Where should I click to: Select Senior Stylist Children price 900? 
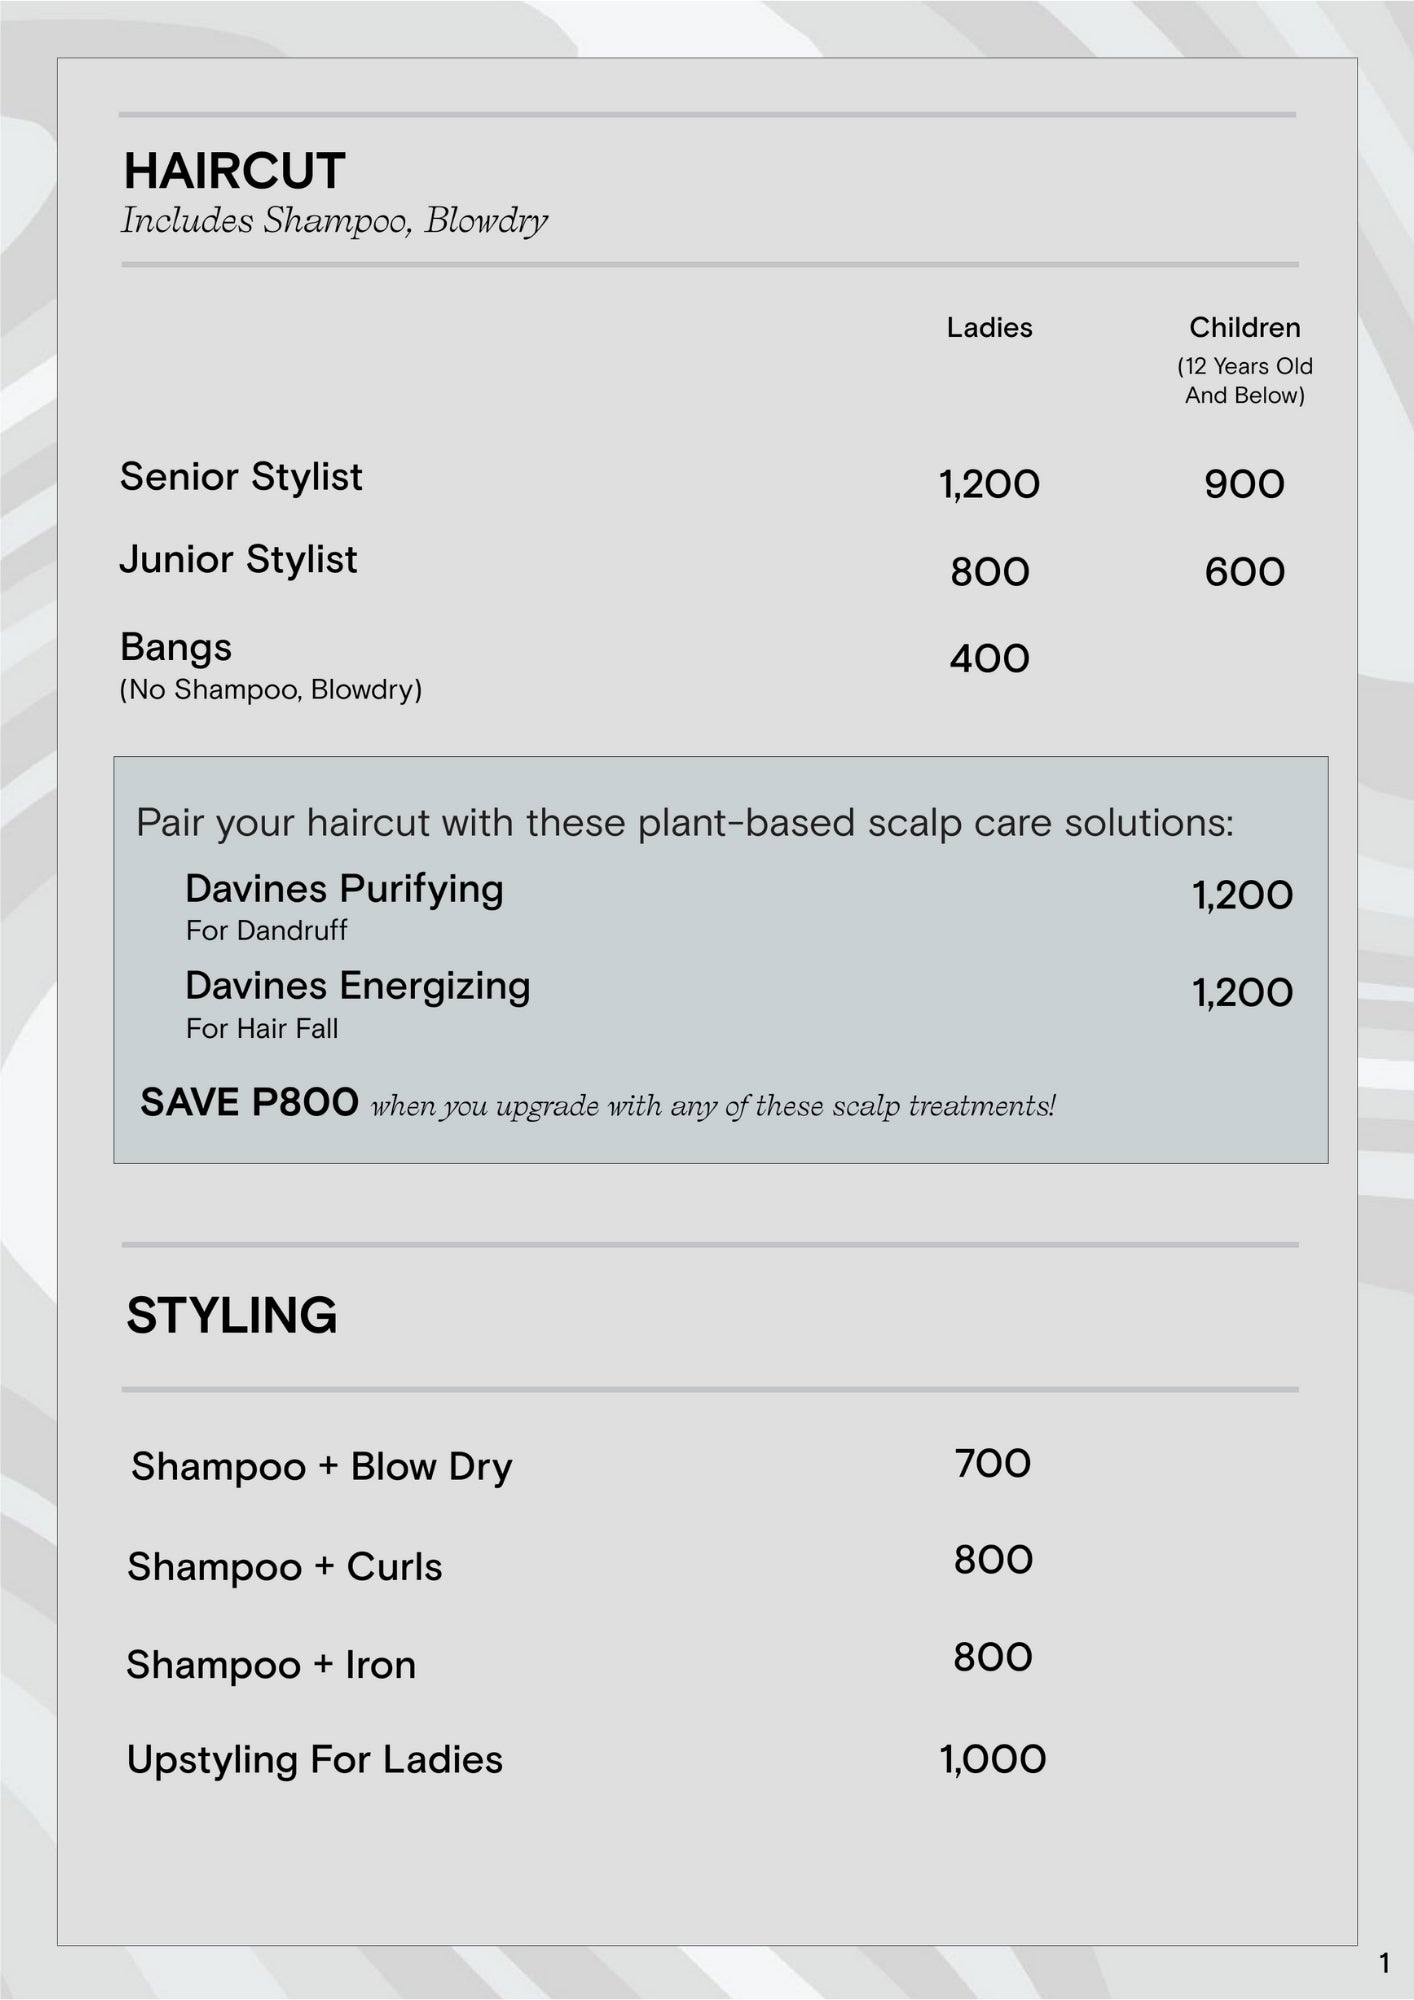click(1244, 484)
